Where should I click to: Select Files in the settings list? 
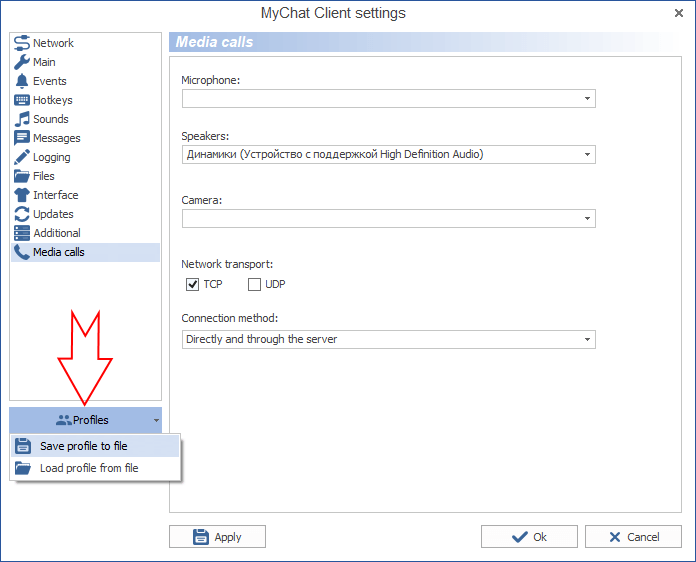pyautogui.click(x=43, y=176)
